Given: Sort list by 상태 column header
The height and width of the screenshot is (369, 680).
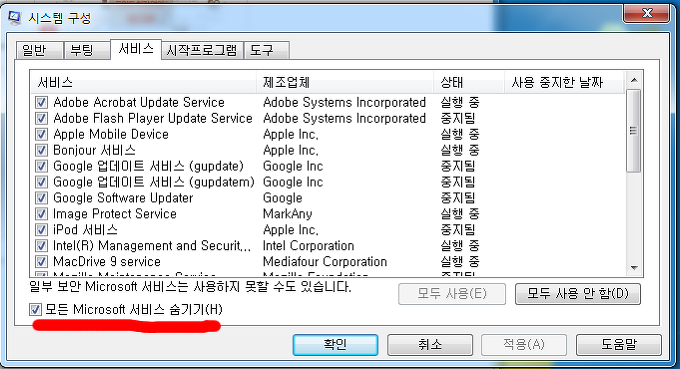Looking at the screenshot, I should pos(469,82).
